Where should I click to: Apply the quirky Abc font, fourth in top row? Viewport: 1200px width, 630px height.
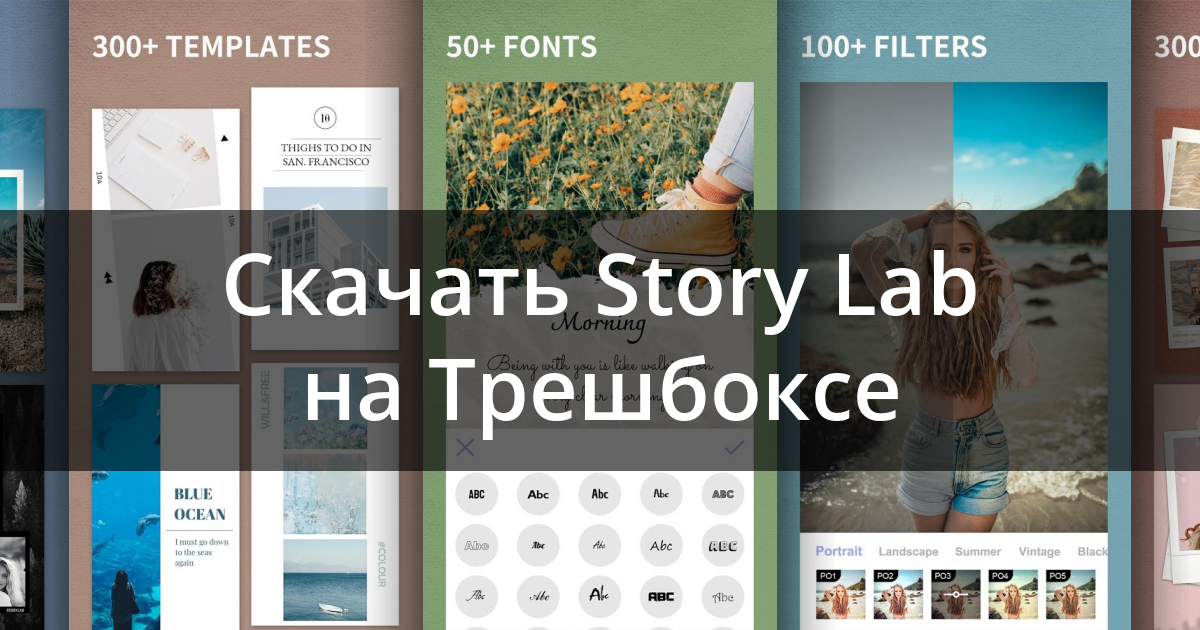click(661, 494)
